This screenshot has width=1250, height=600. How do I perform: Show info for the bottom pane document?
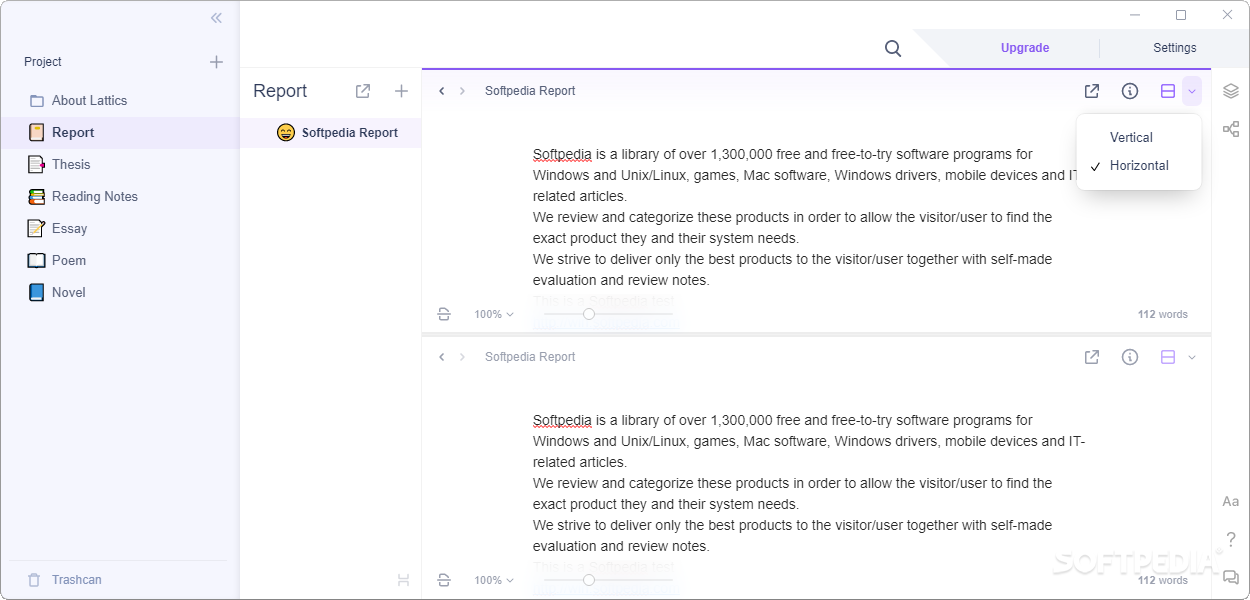tap(1130, 357)
